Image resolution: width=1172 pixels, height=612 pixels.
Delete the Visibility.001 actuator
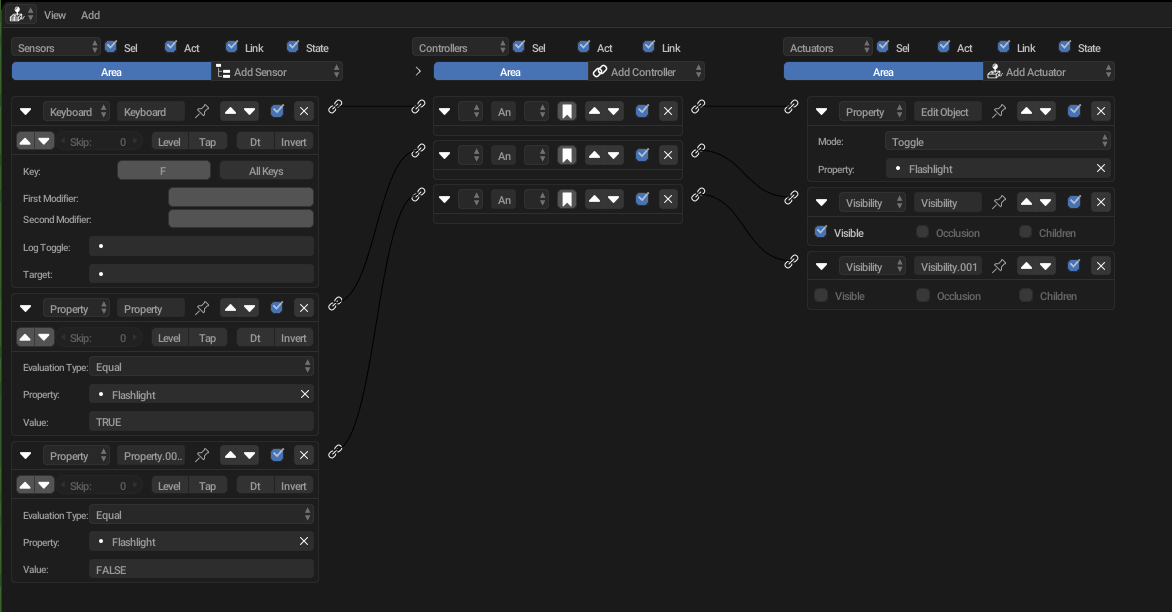click(1100, 266)
